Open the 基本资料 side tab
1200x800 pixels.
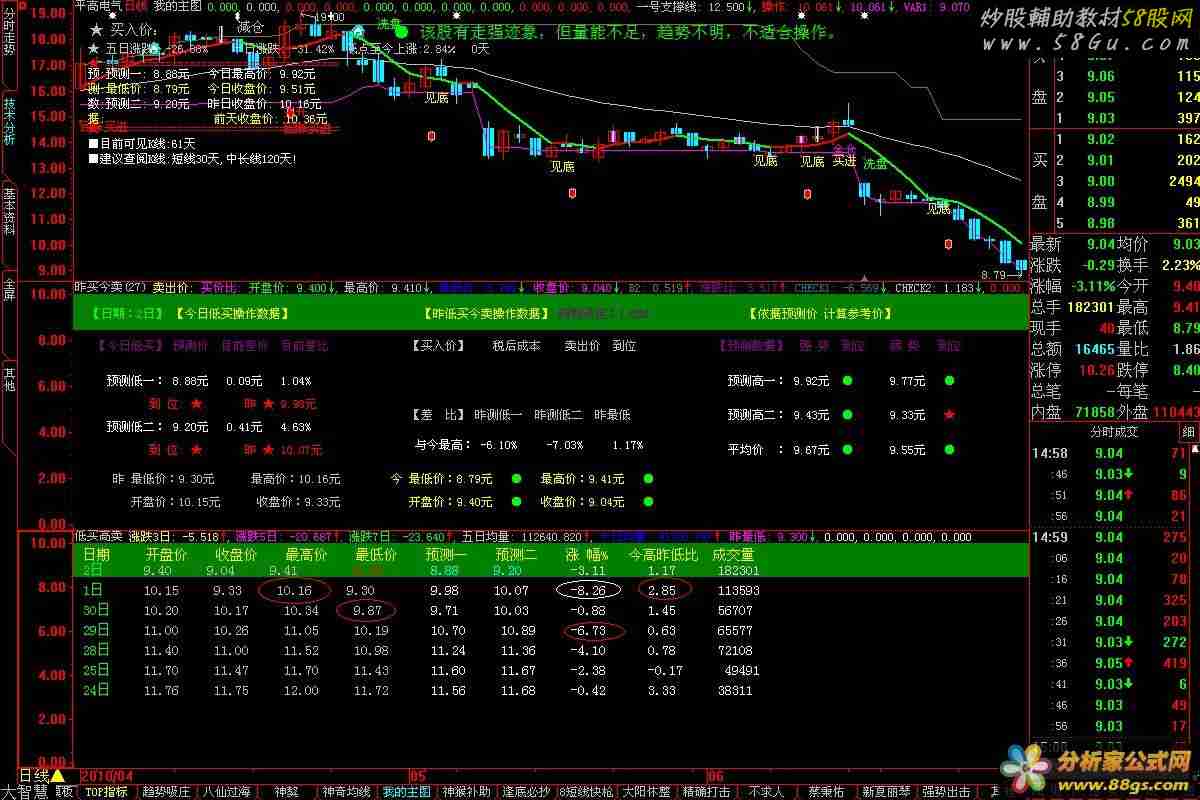(8, 210)
